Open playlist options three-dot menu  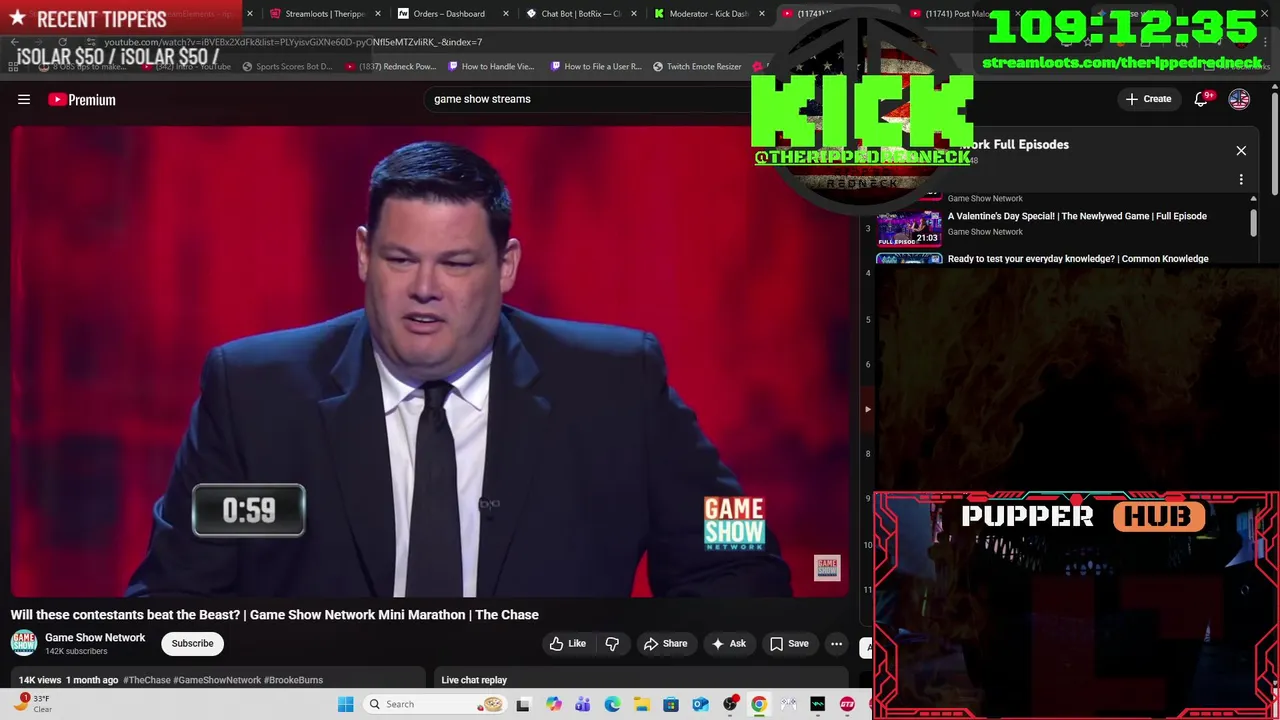pyautogui.click(x=1241, y=180)
